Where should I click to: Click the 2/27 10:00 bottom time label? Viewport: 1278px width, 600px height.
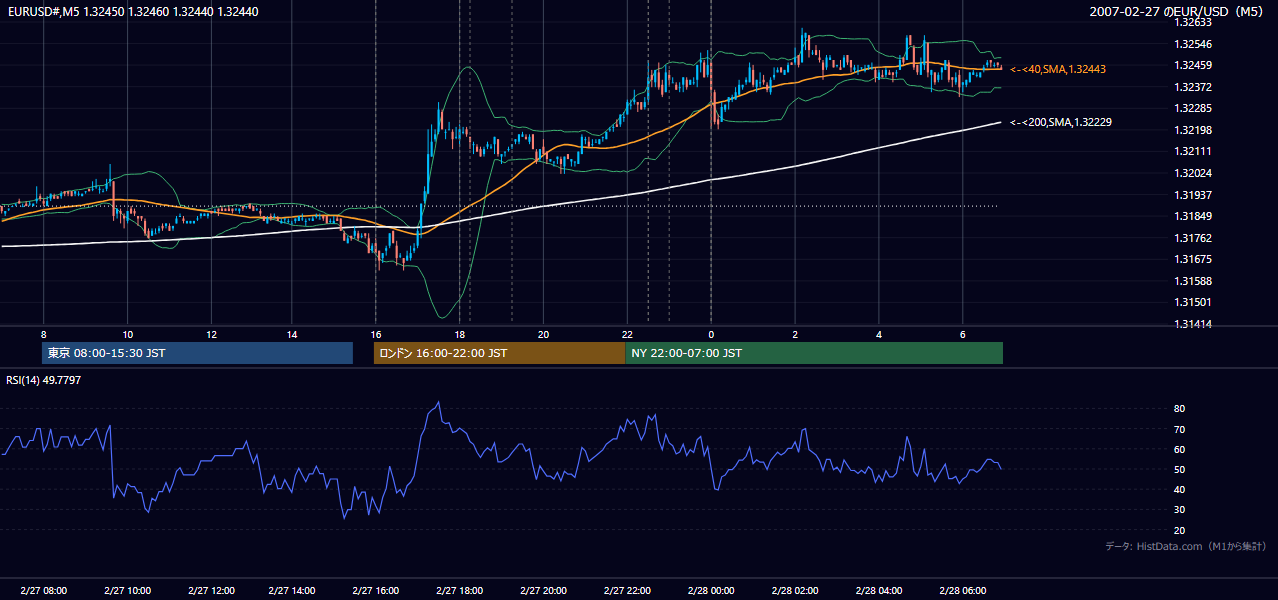(127, 590)
